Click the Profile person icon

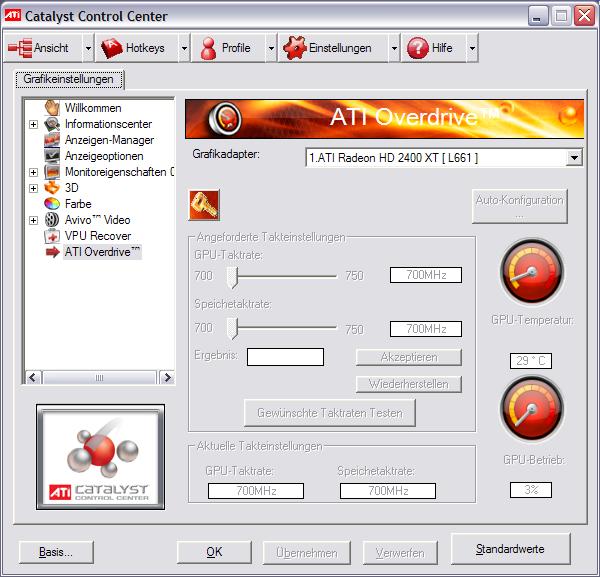[x=208, y=48]
